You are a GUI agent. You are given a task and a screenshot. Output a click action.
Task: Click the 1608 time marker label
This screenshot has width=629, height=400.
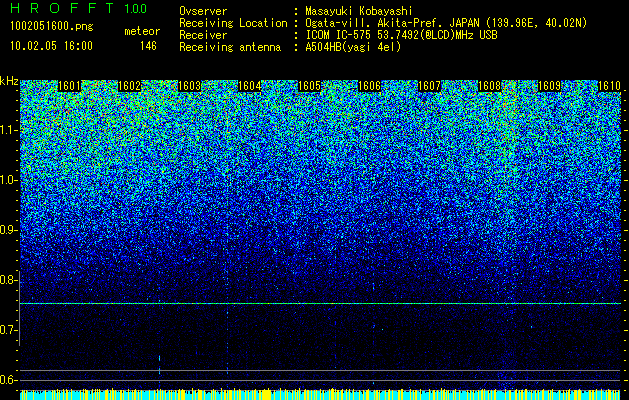(x=490, y=86)
